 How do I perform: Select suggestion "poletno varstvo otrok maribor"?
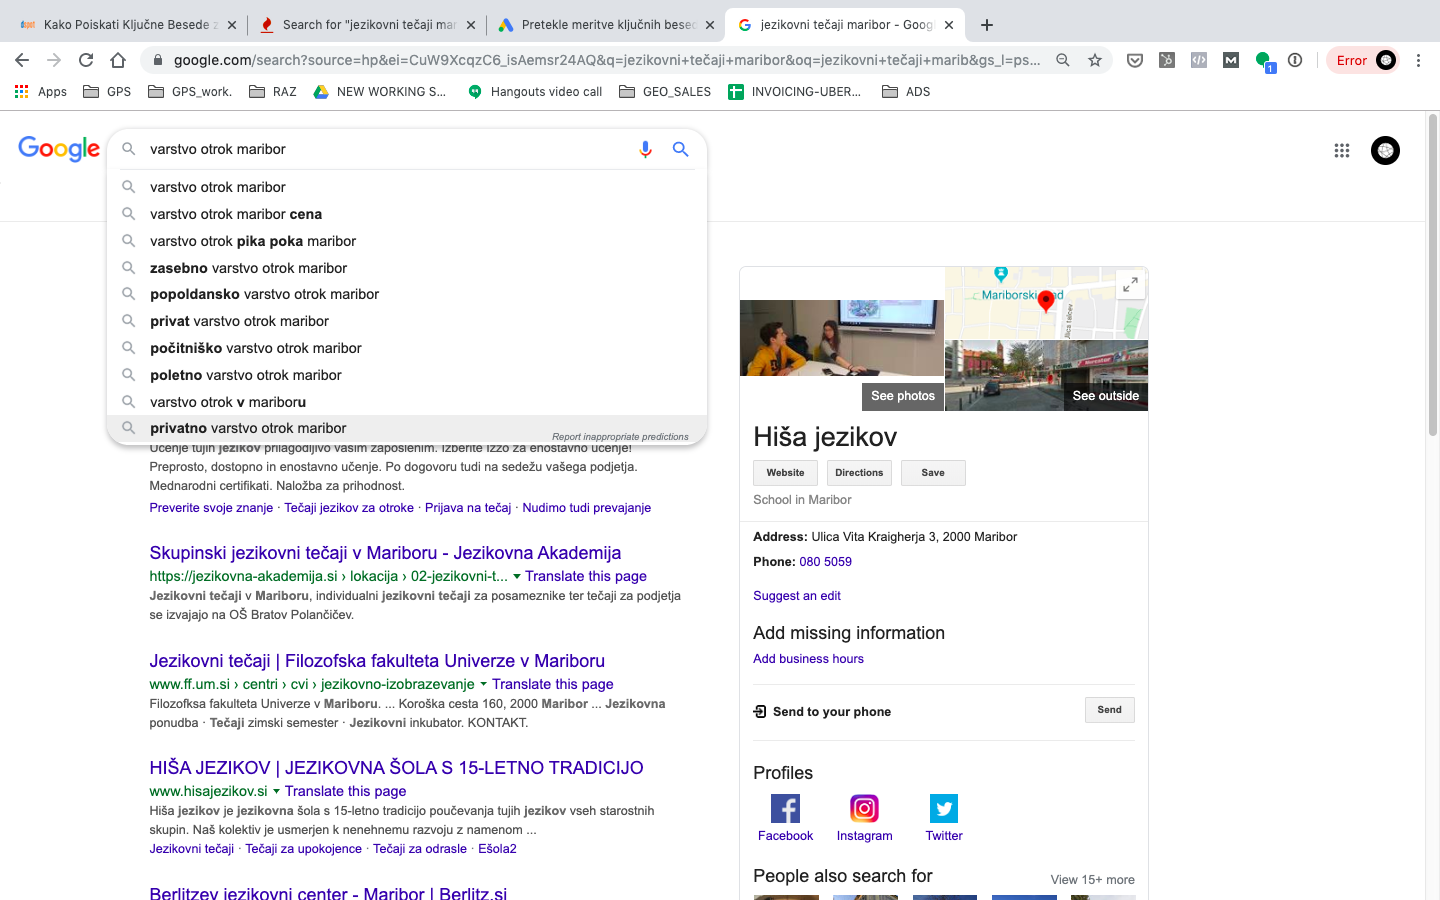(x=407, y=375)
